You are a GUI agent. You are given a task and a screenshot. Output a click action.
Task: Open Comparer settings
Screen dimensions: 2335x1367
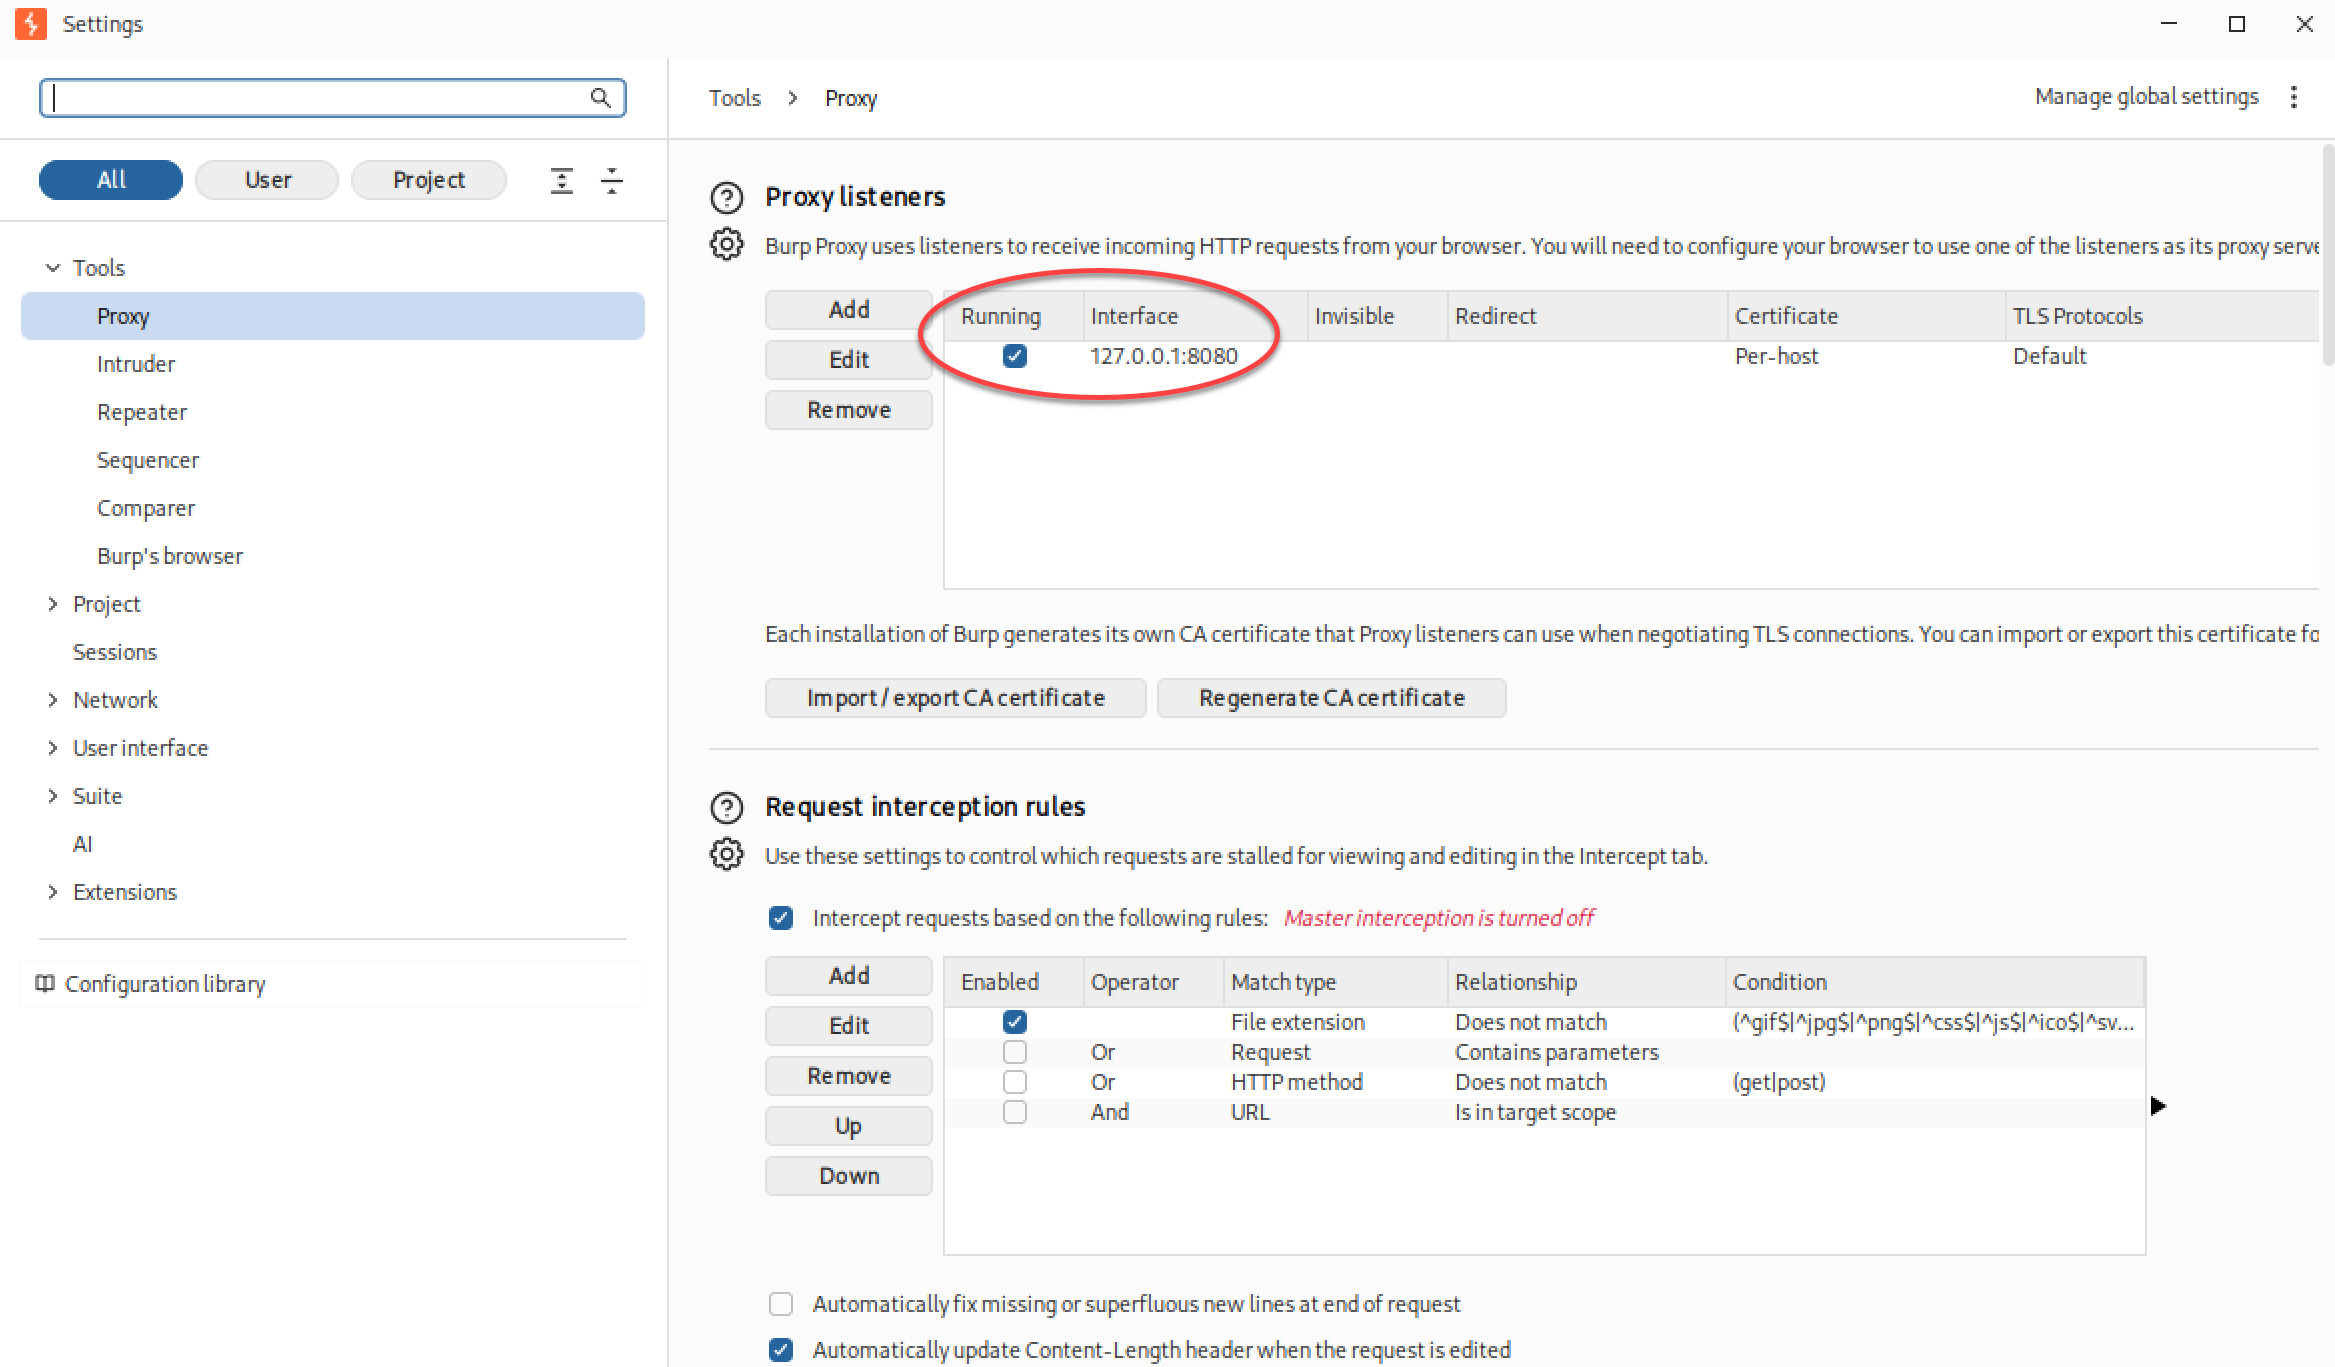[x=146, y=508]
